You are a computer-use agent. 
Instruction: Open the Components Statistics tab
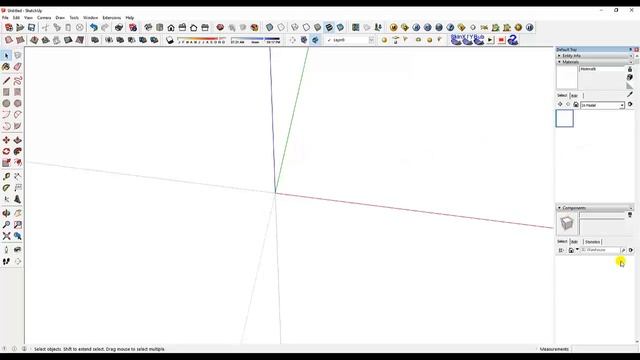[592, 242]
